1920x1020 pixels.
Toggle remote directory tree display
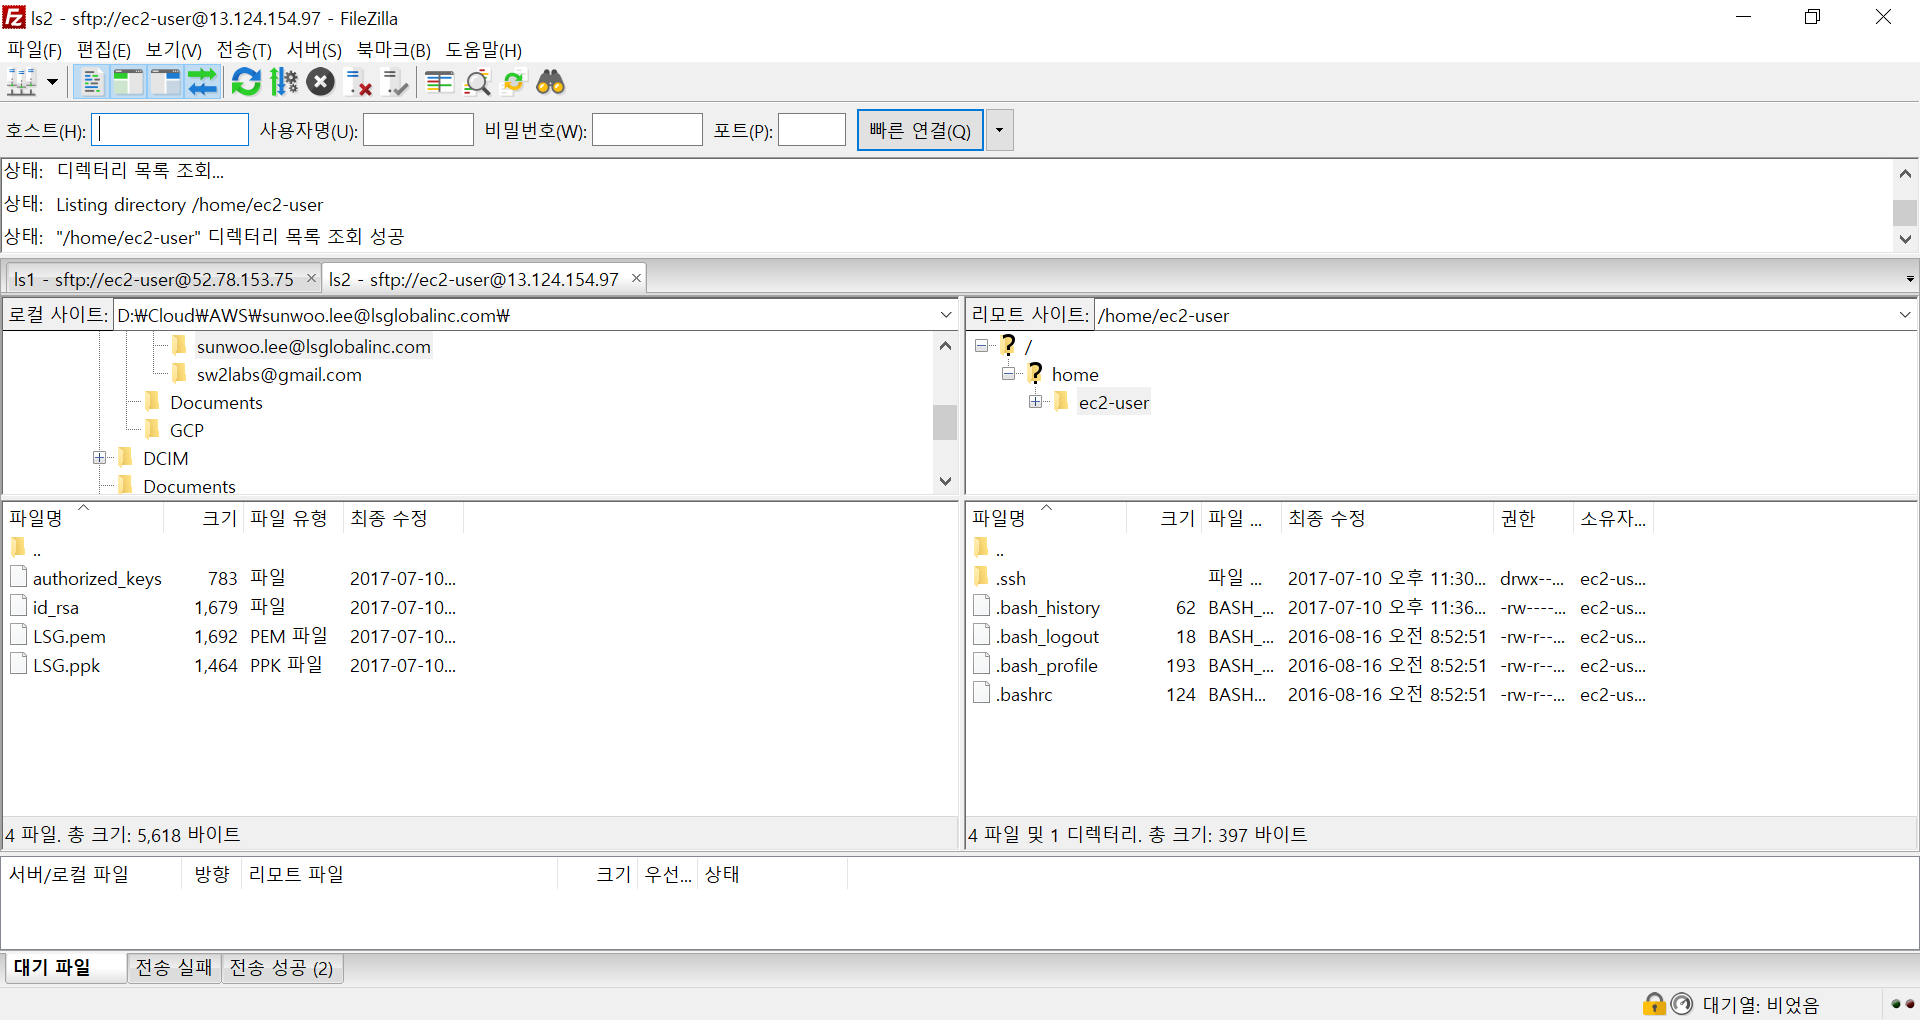[x=165, y=82]
